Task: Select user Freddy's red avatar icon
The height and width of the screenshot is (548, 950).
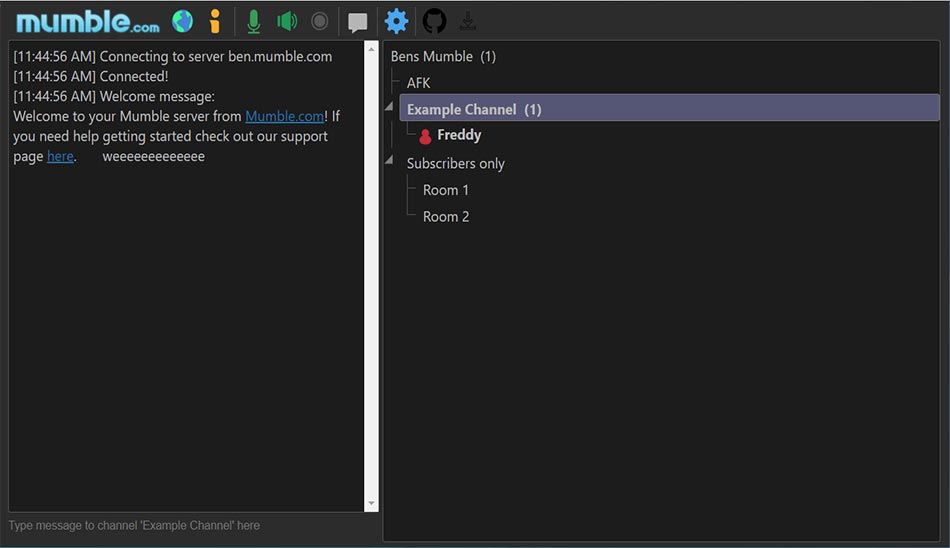Action: tap(425, 136)
